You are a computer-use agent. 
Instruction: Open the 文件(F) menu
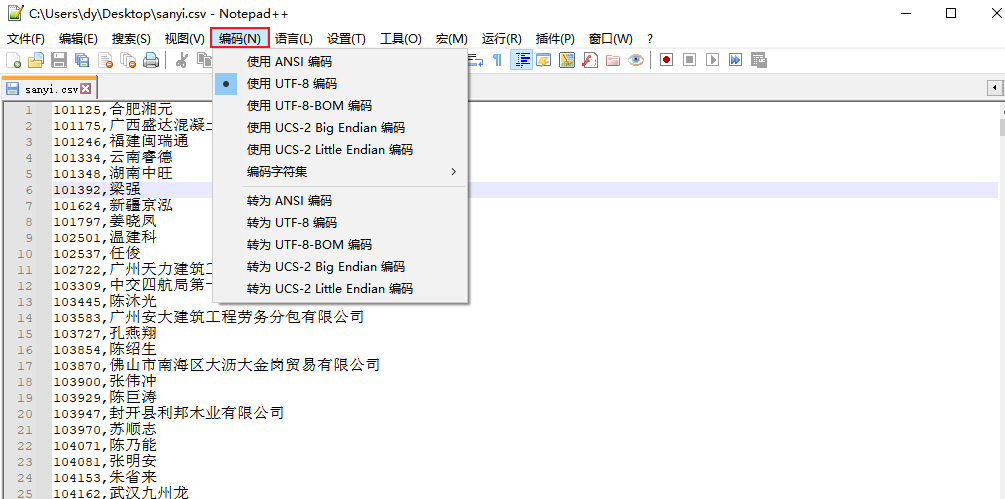coord(26,39)
